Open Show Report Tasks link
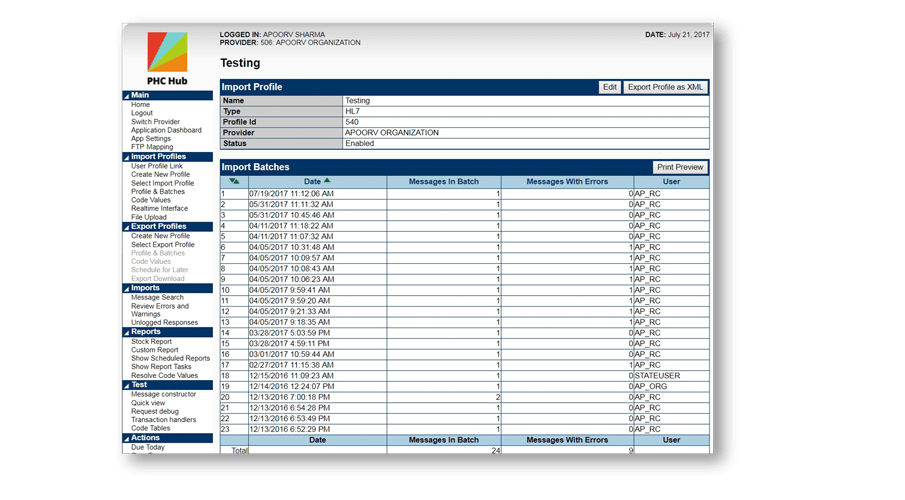This screenshot has height=500, width=905. coord(161,367)
